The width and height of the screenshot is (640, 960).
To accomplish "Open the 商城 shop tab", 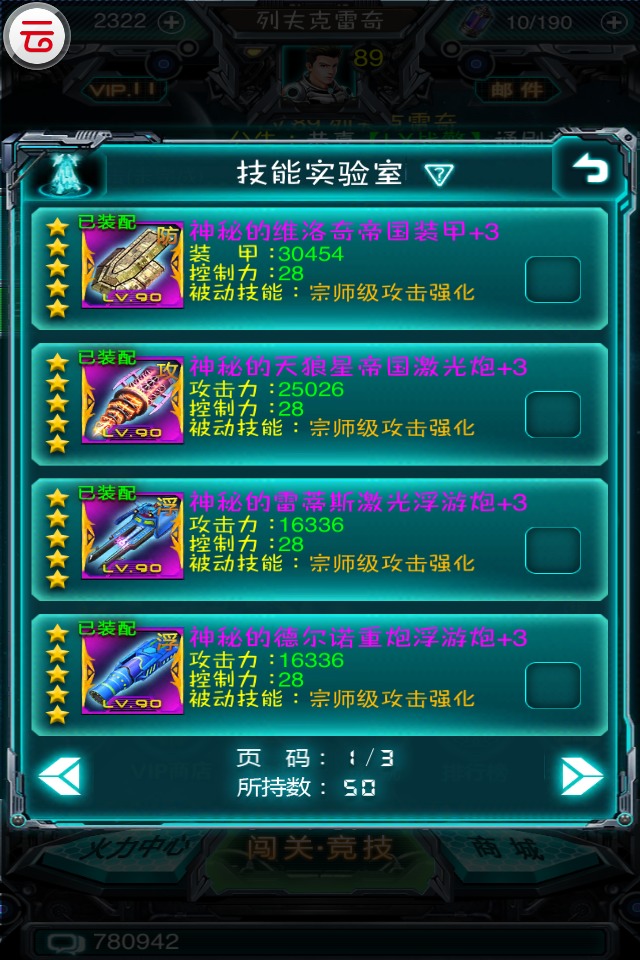I will point(507,849).
